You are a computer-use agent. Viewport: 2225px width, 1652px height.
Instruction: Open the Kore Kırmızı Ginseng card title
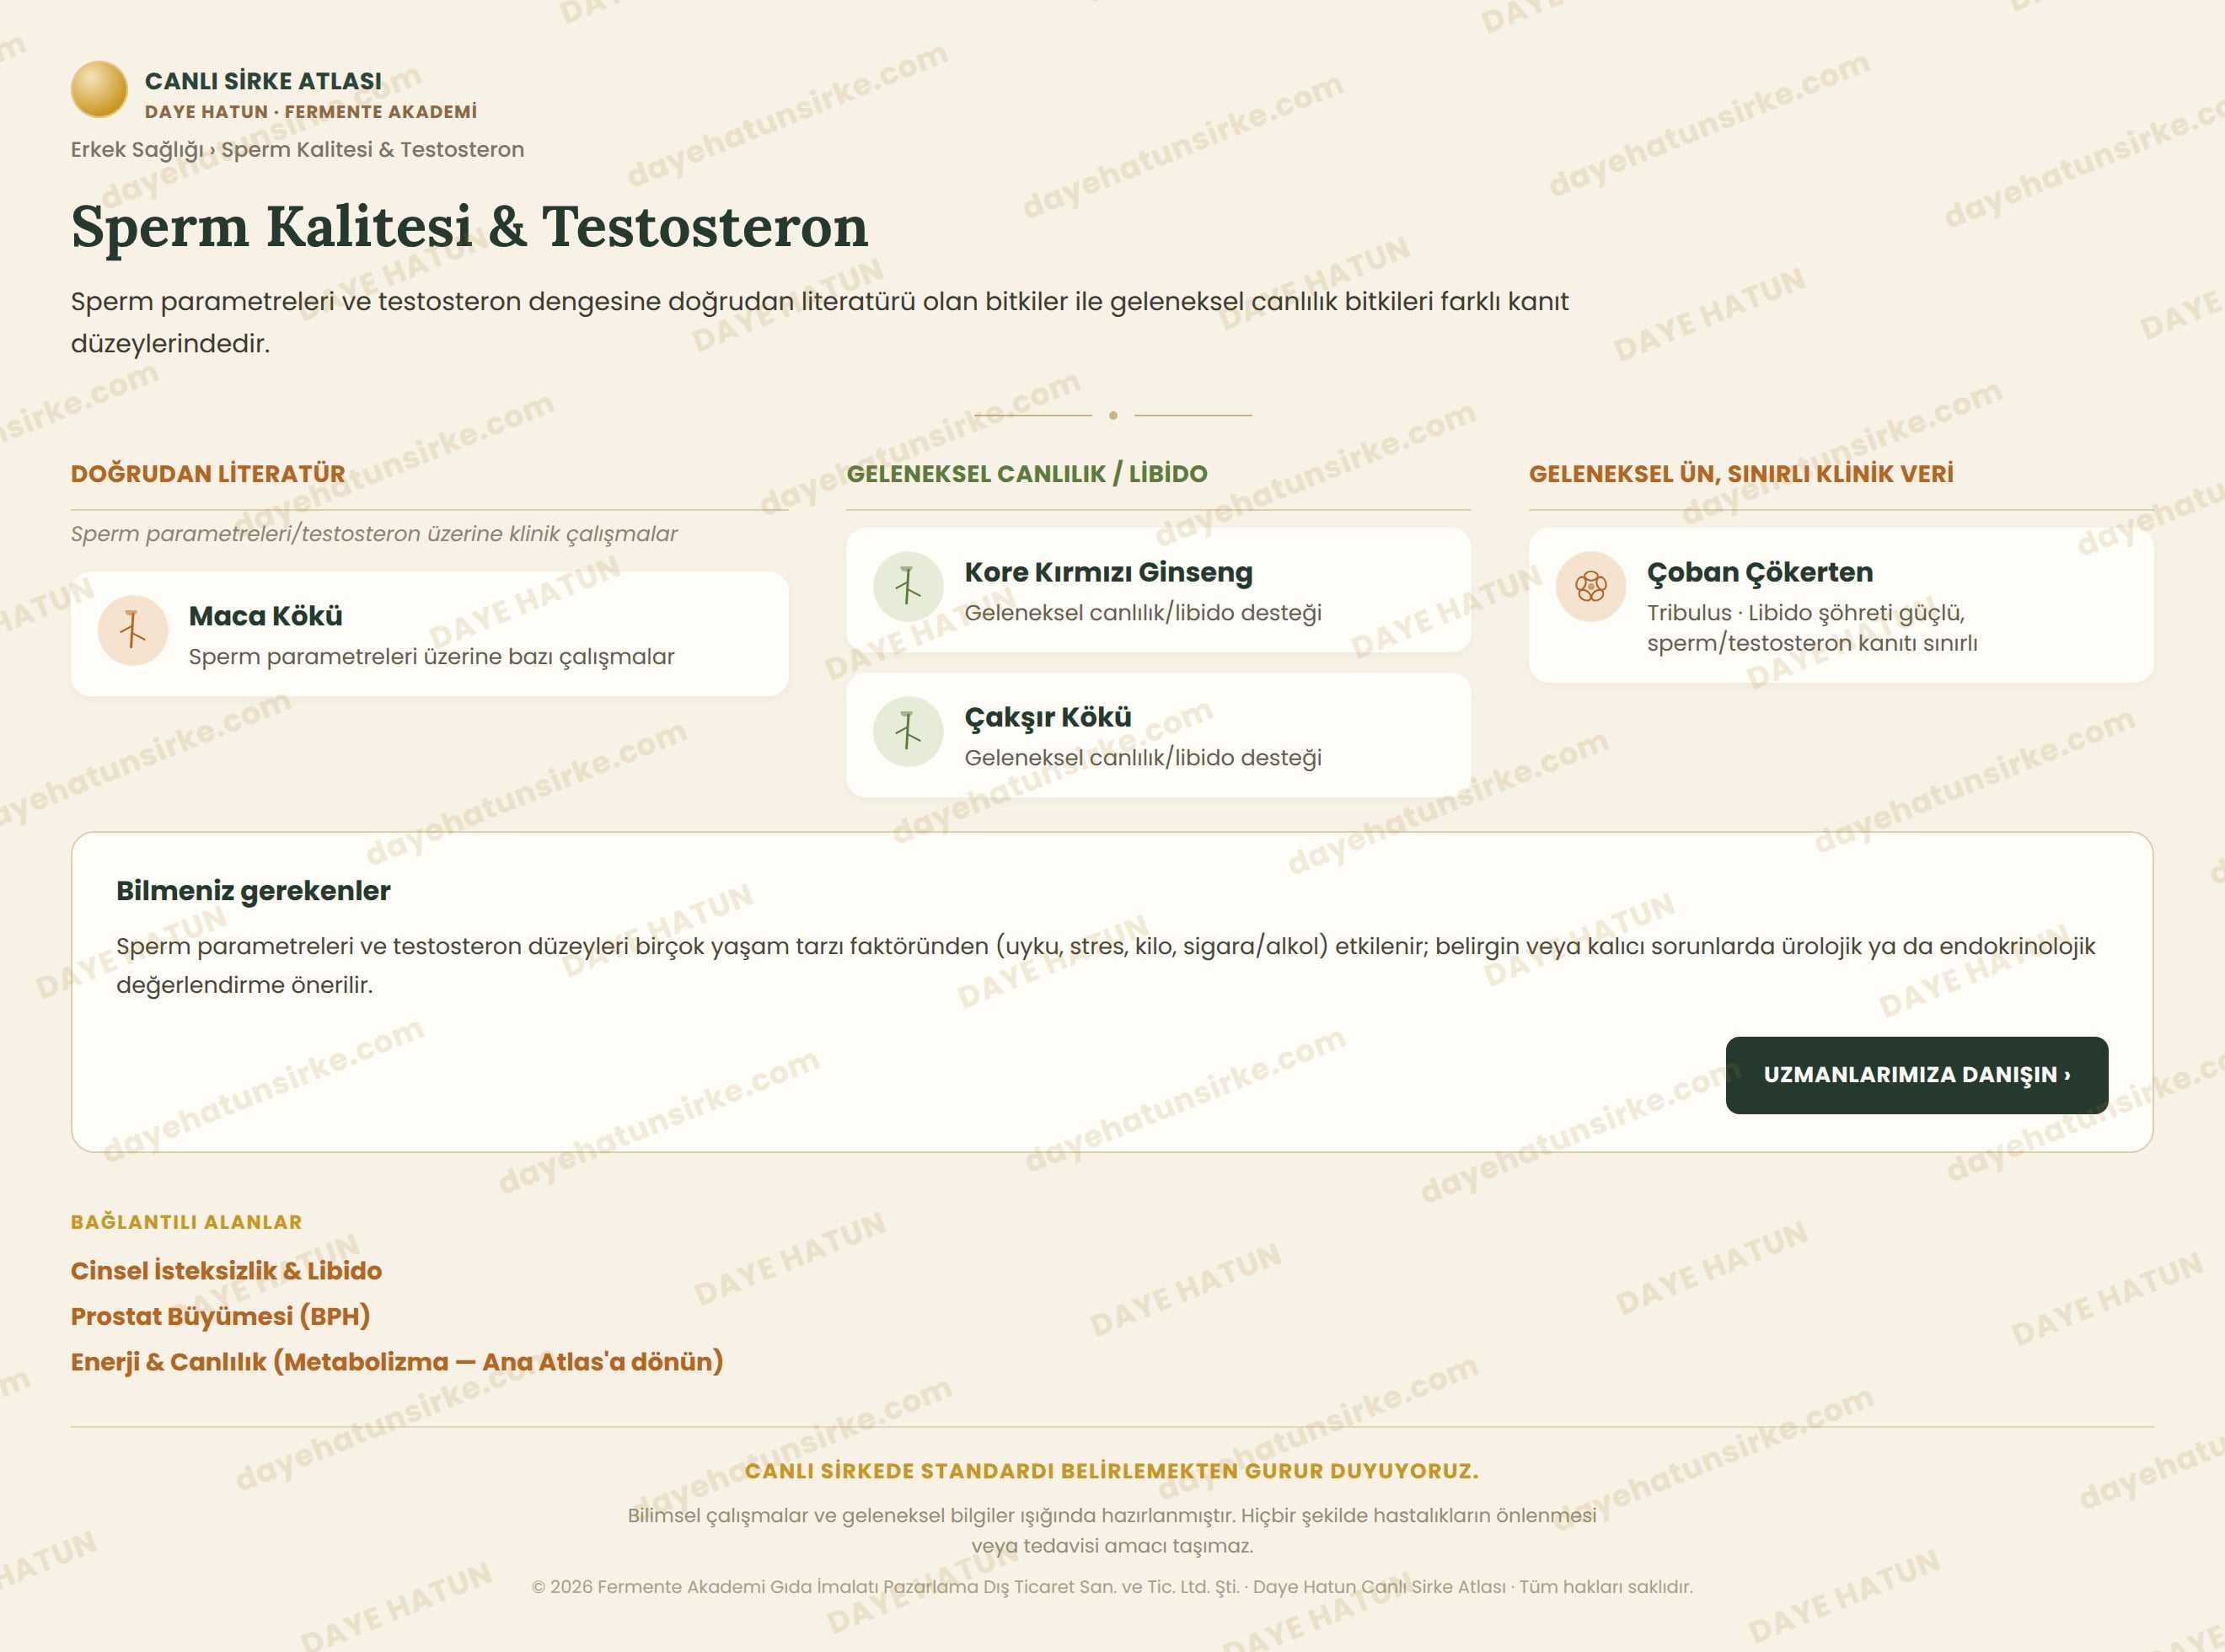click(x=1108, y=572)
